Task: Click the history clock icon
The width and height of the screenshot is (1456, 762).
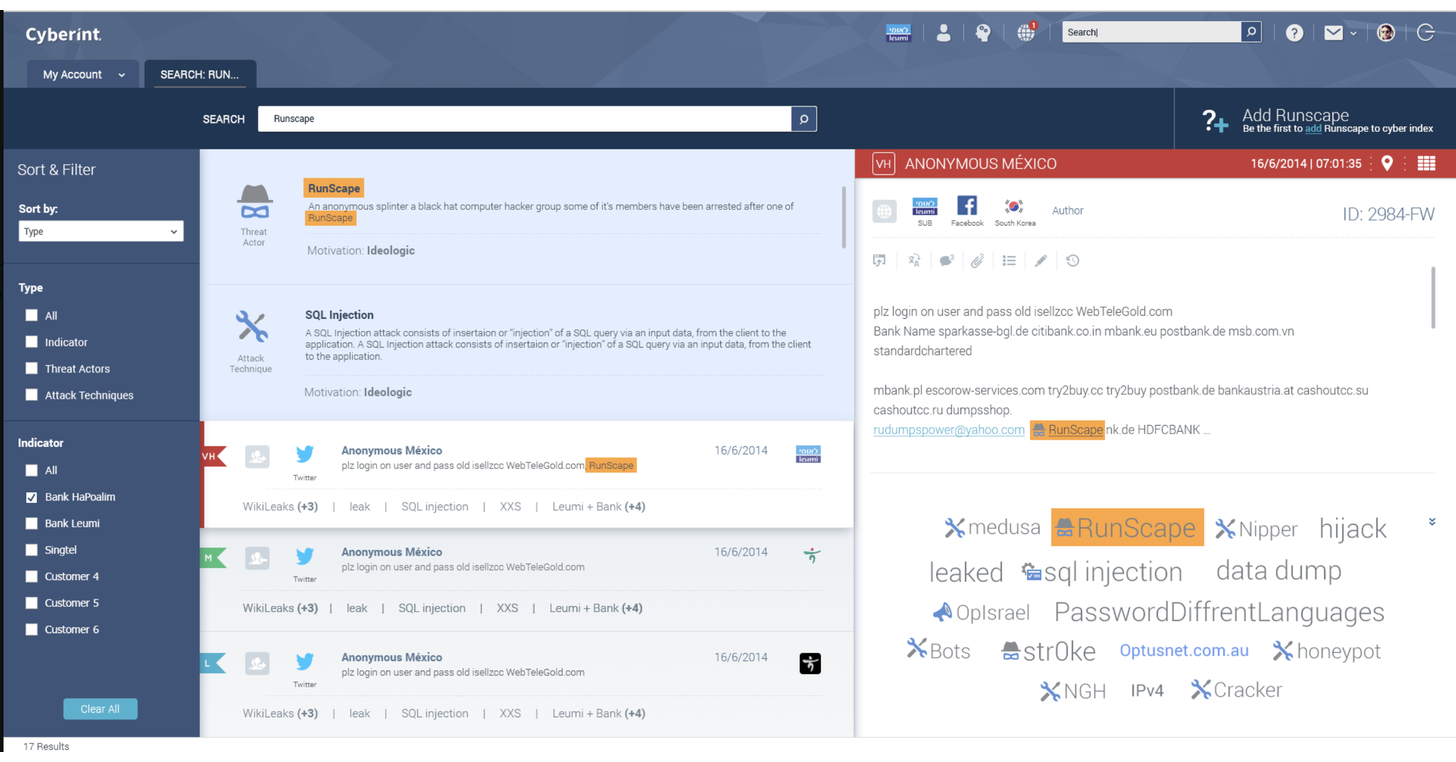Action: pyautogui.click(x=1072, y=261)
